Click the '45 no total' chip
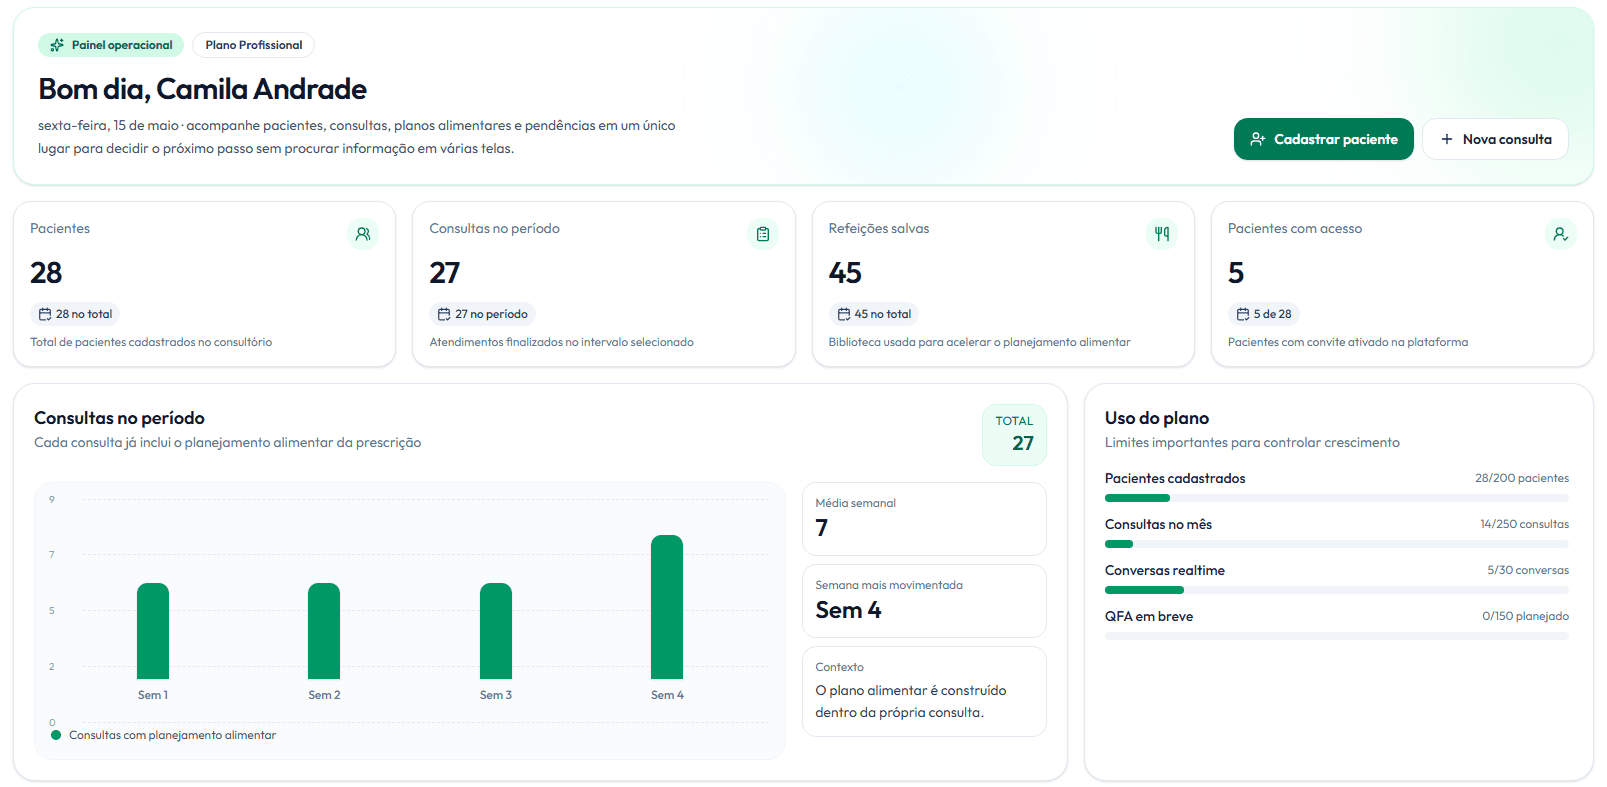The width and height of the screenshot is (1607, 787). click(x=874, y=314)
